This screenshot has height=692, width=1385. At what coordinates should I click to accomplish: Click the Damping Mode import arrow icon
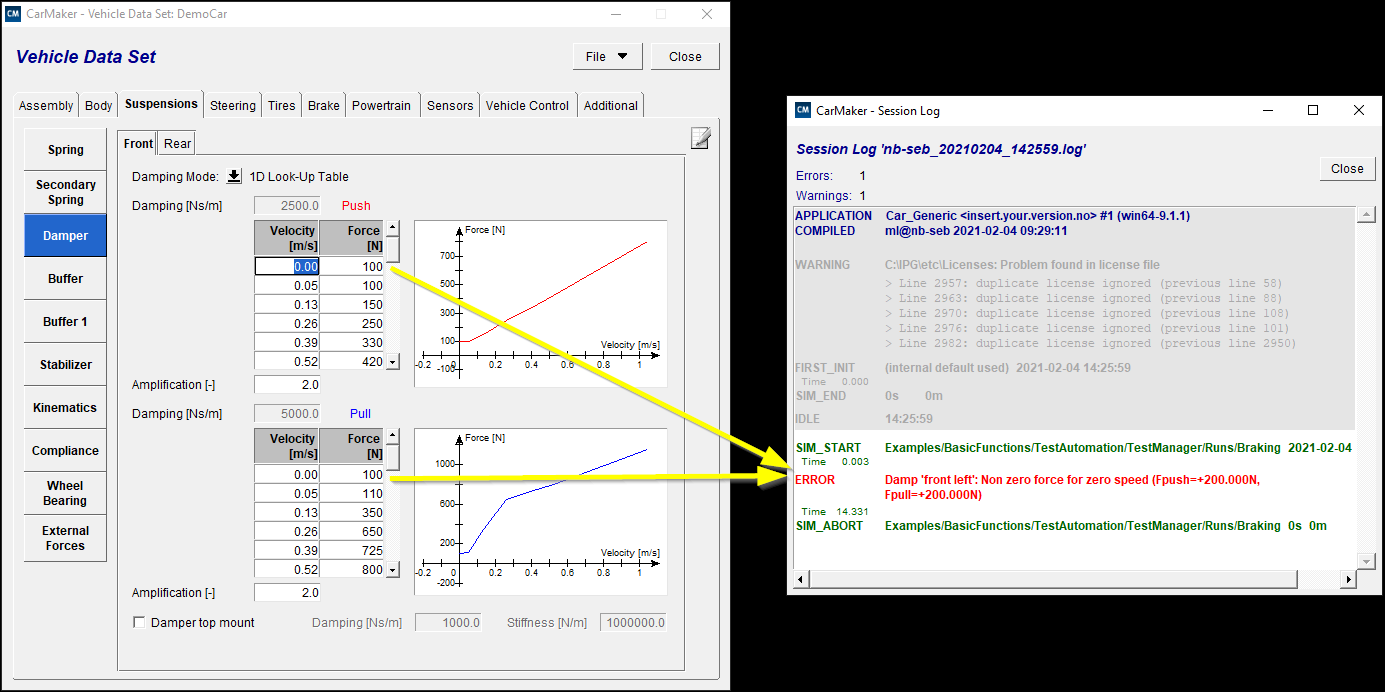(234, 177)
